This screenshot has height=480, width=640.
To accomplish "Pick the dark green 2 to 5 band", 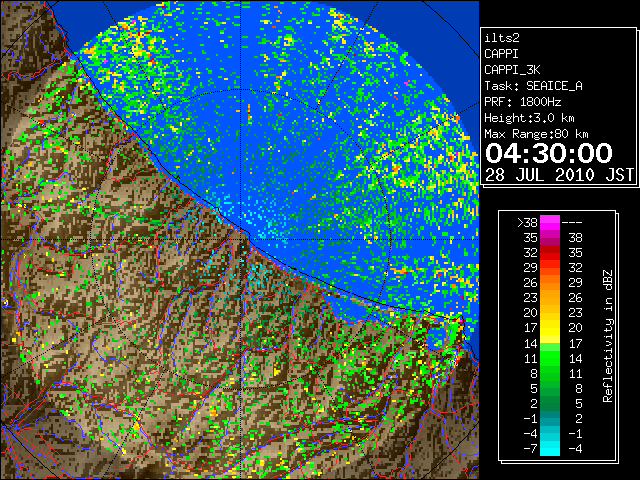I will tap(550, 403).
